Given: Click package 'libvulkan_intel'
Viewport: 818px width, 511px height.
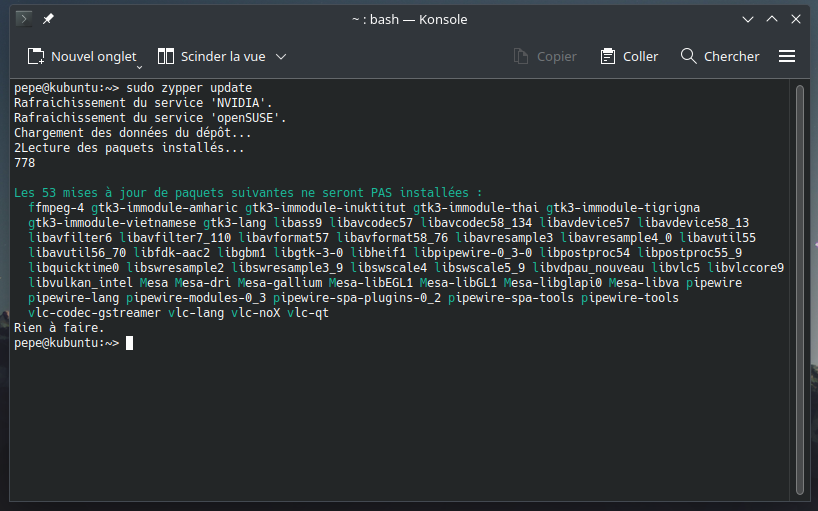Looking at the screenshot, I should pyautogui.click(x=80, y=283).
